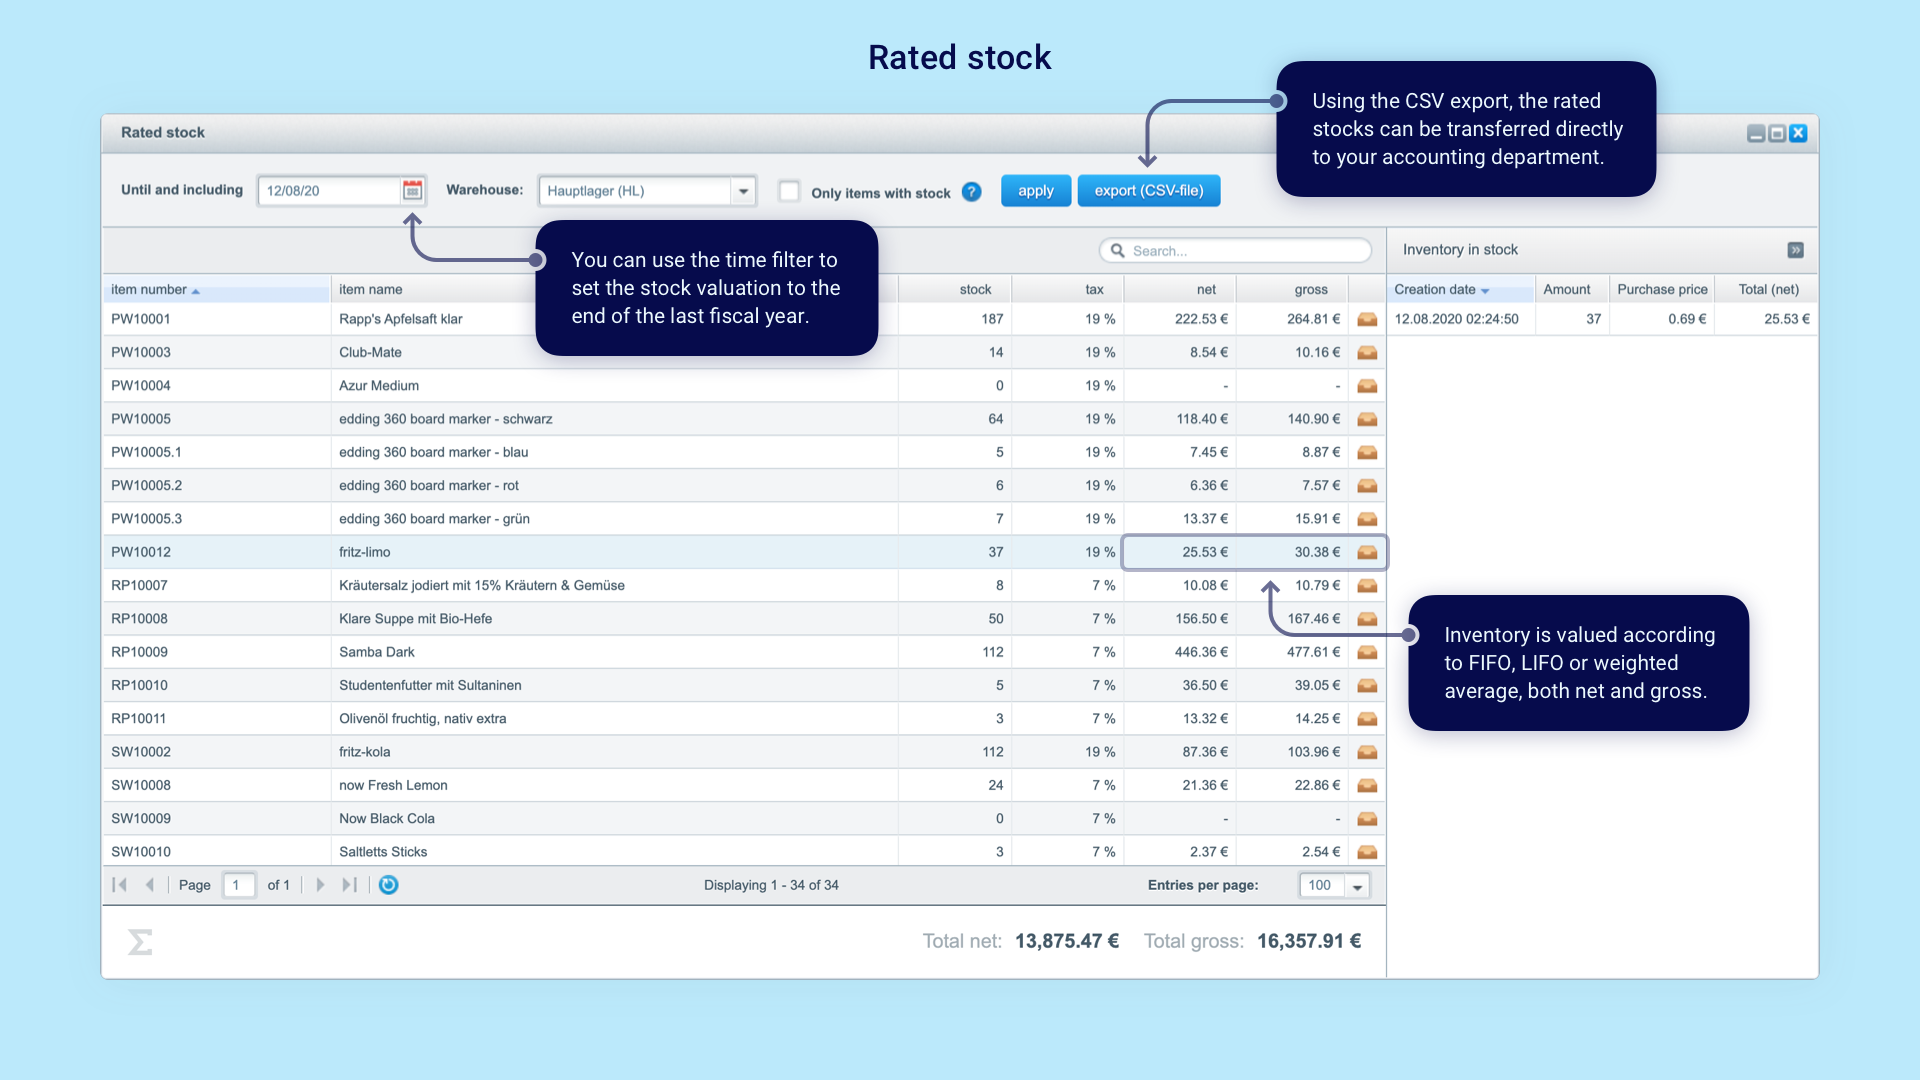Open inventory icon for Olivenöl row
Image resolution: width=1920 pixels, height=1080 pixels.
point(1367,719)
